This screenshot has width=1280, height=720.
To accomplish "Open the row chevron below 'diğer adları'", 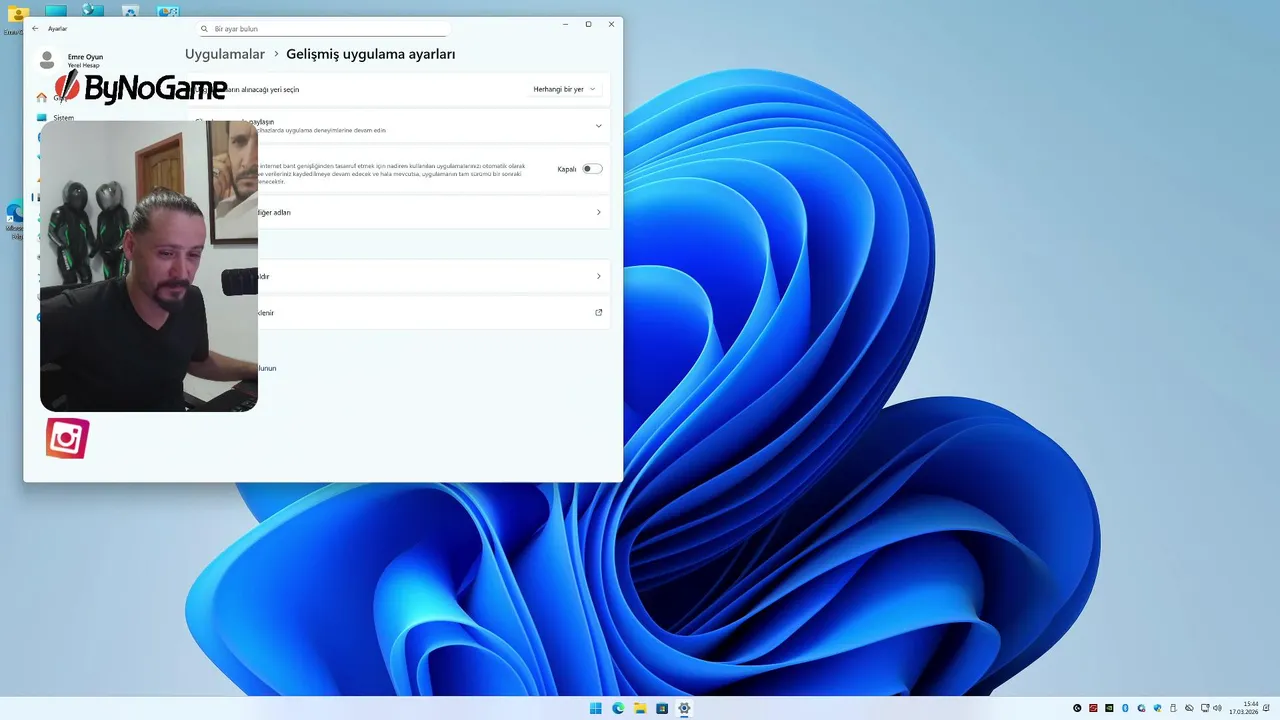I will [x=599, y=276].
